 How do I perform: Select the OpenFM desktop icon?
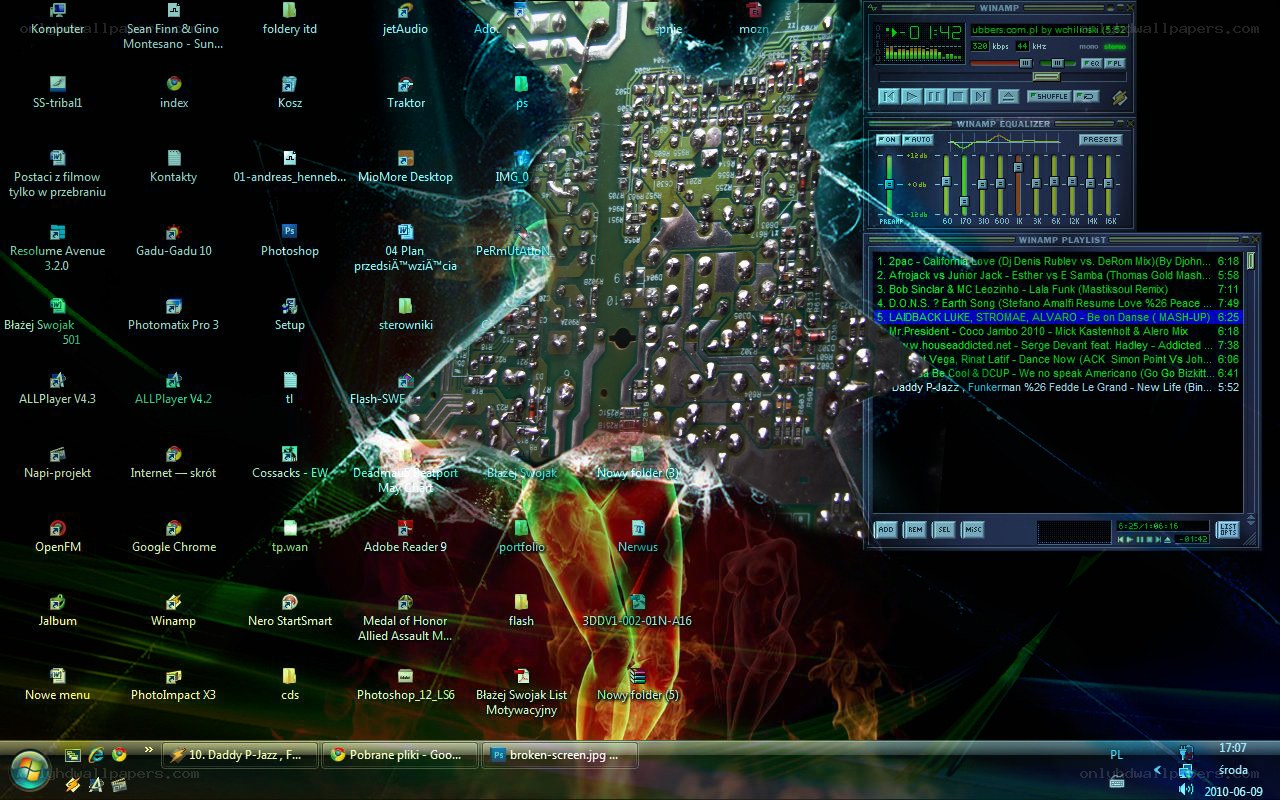click(58, 536)
